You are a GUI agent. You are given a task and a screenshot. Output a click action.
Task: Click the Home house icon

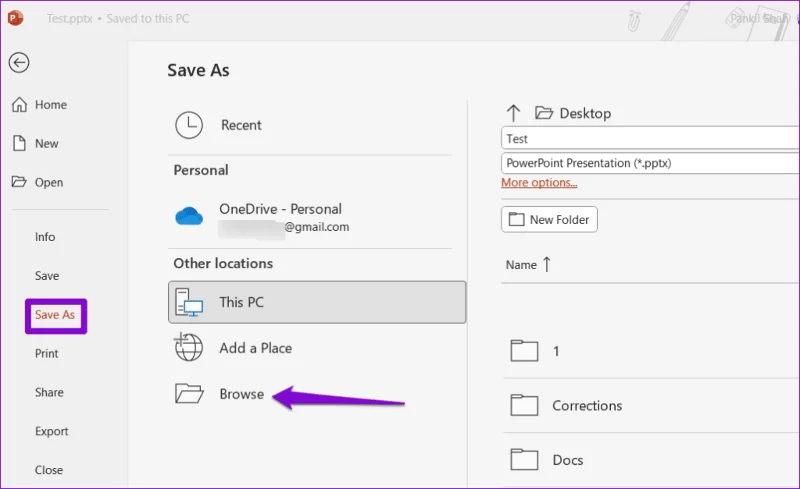pyautogui.click(x=19, y=104)
